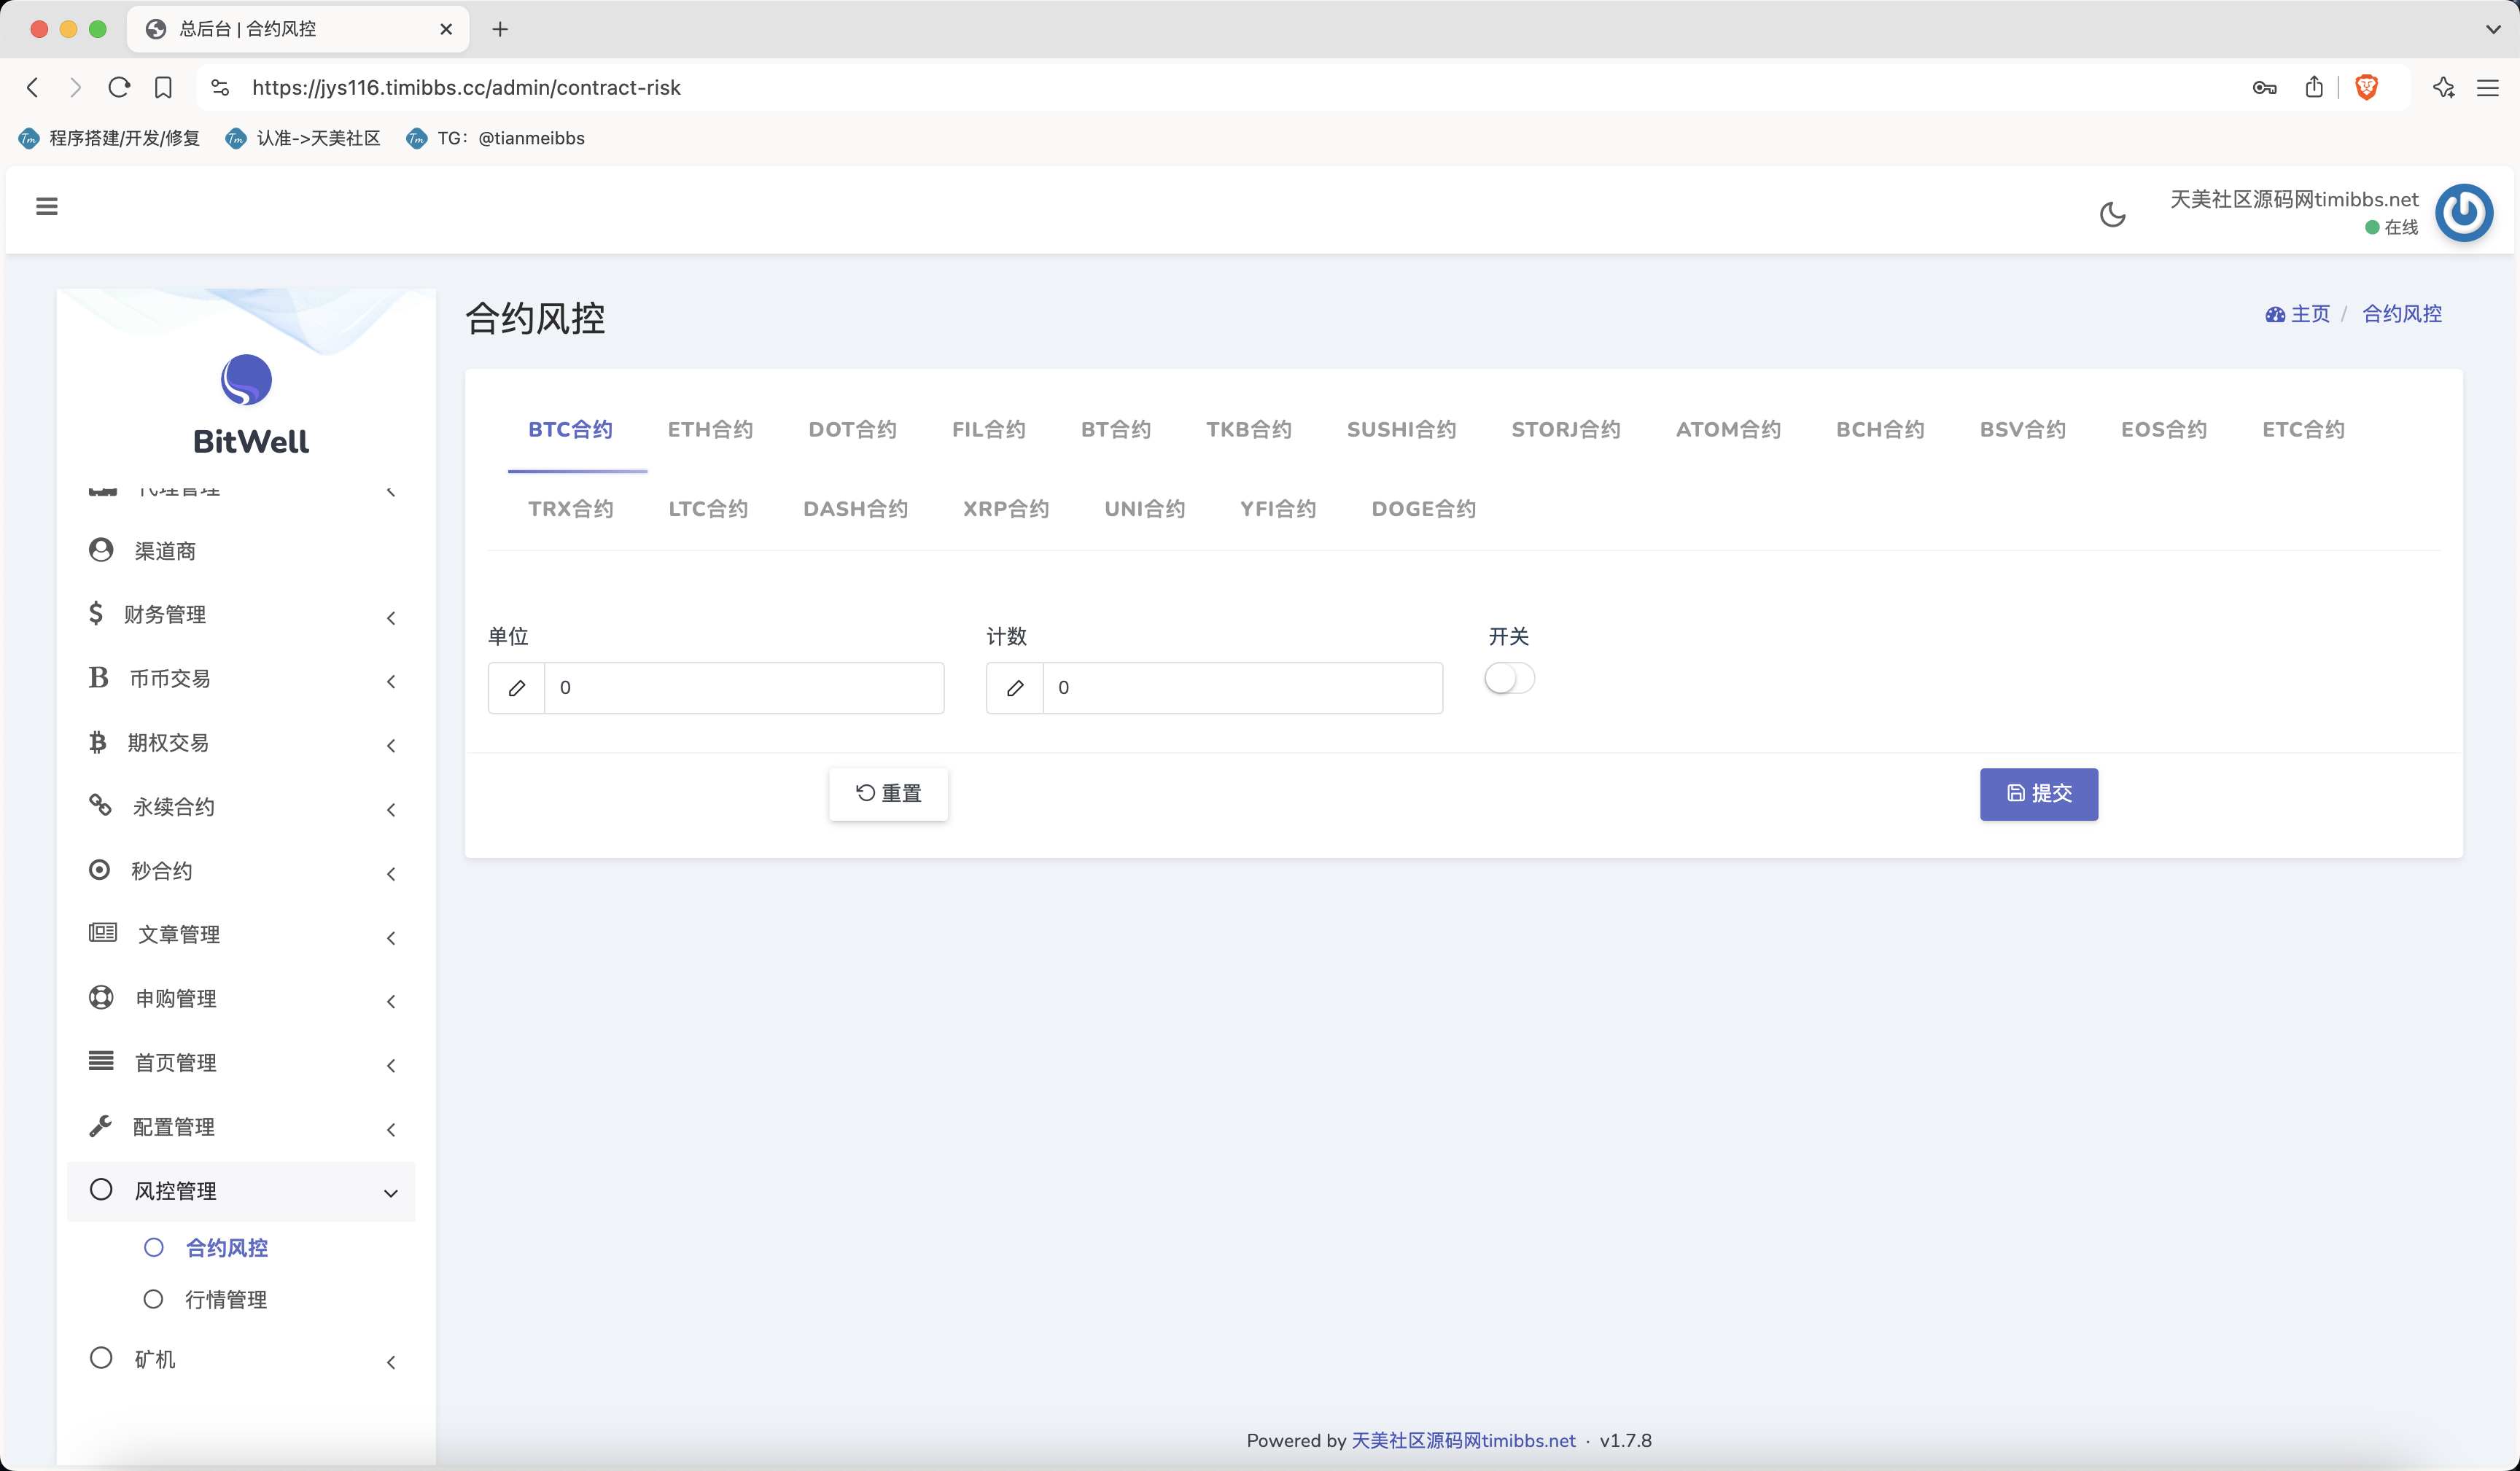Click the pencil icon beside 计数 field

(1014, 688)
